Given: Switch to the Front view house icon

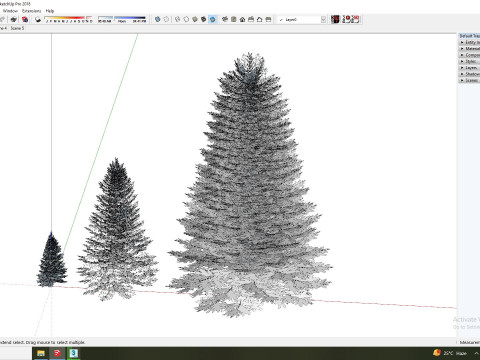Looking at the screenshot, I should pos(242,20).
